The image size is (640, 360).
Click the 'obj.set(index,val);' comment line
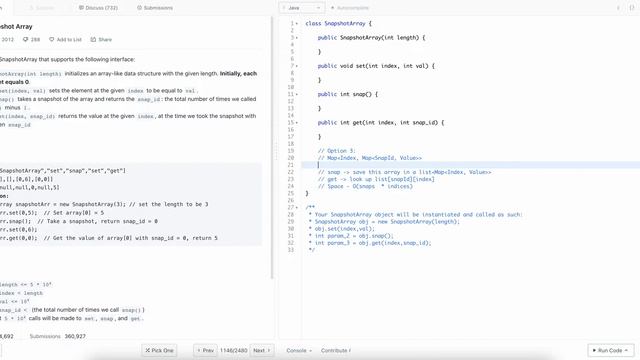[x=342, y=229]
